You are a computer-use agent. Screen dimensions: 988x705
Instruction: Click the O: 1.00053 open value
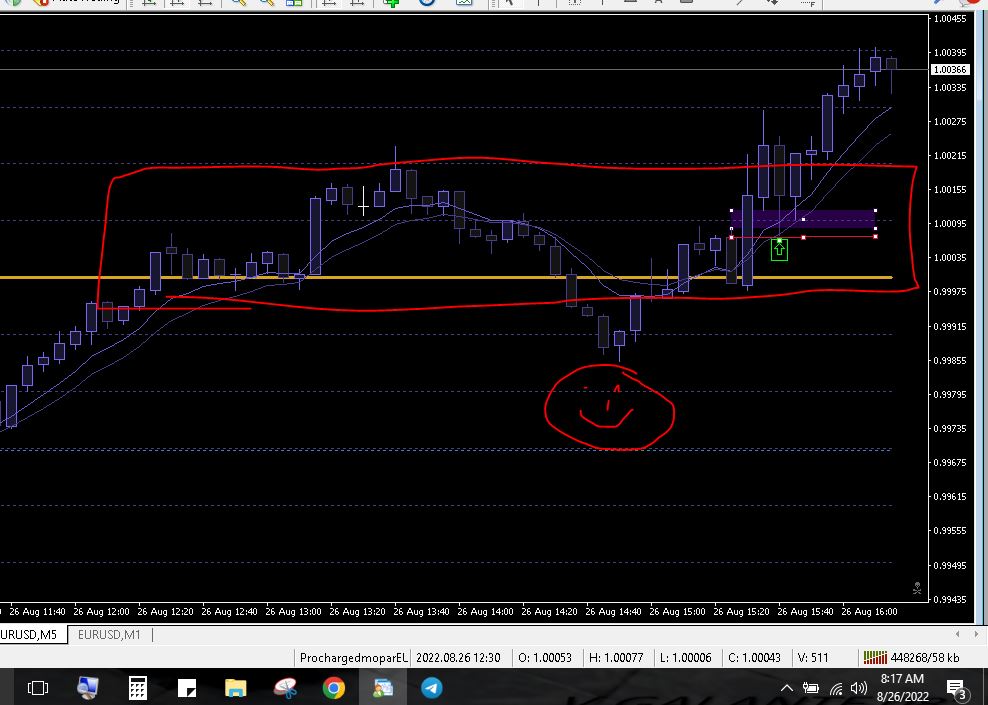545,658
